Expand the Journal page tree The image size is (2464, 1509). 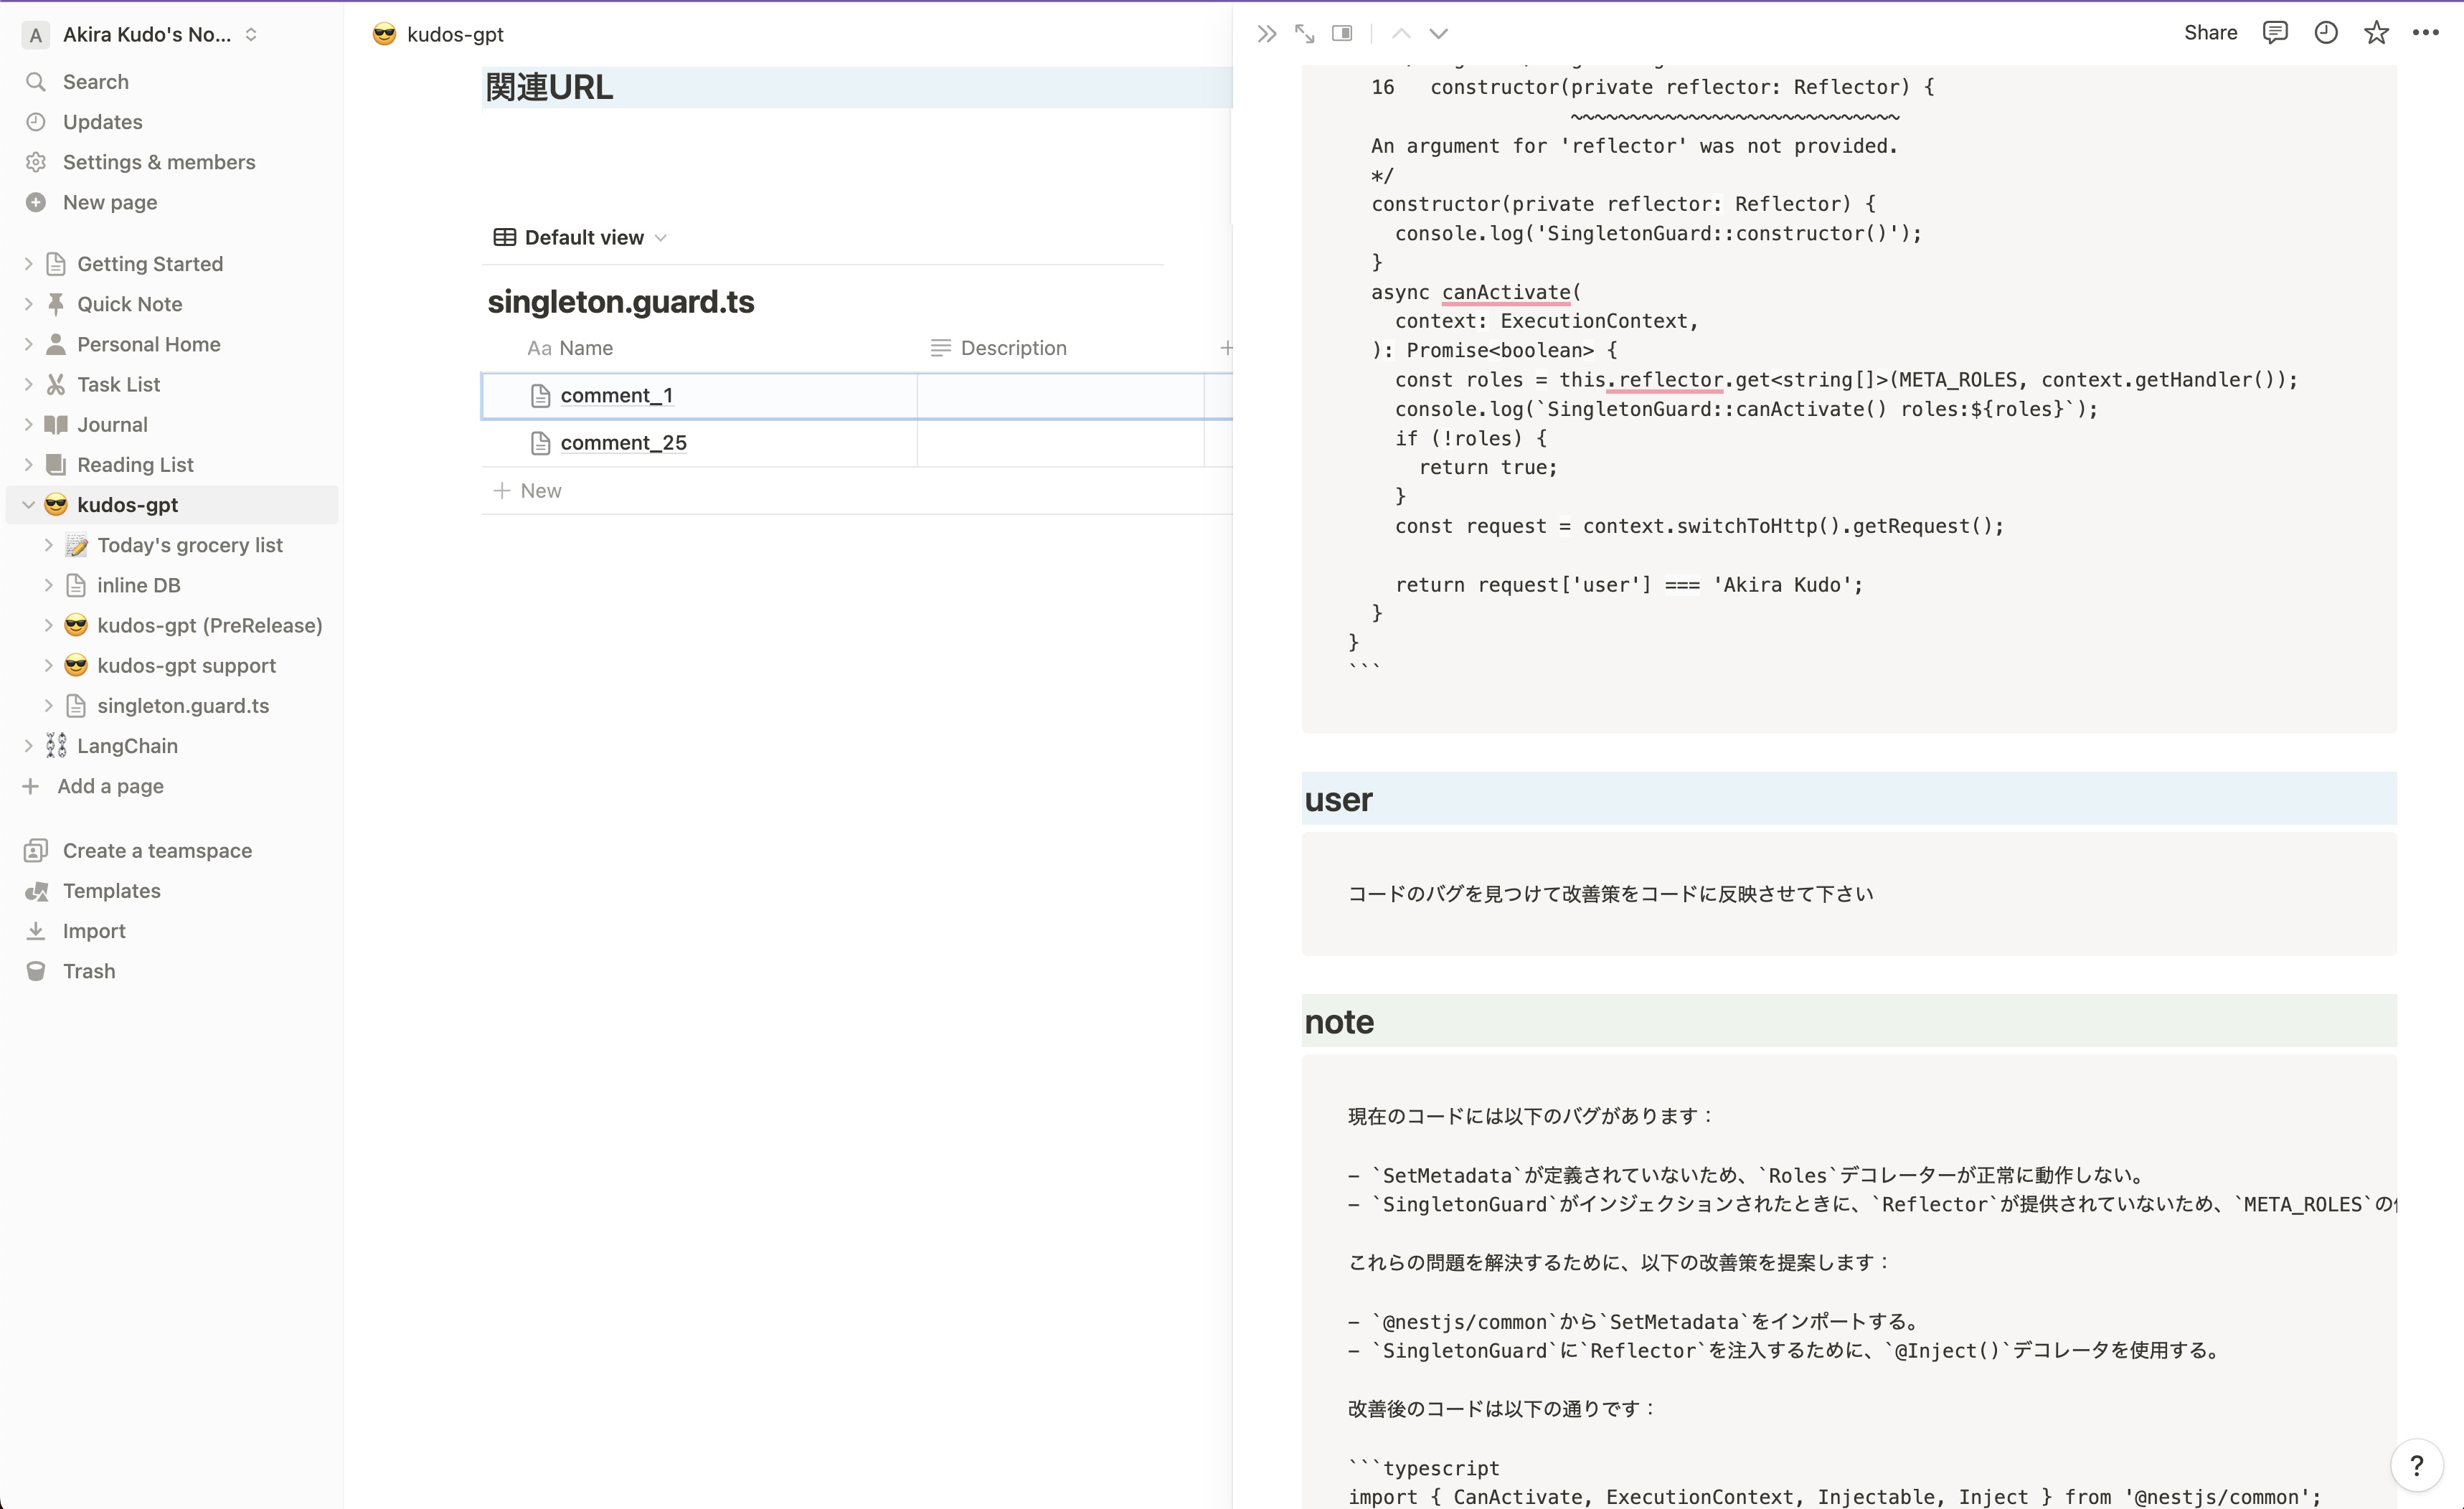[28, 424]
